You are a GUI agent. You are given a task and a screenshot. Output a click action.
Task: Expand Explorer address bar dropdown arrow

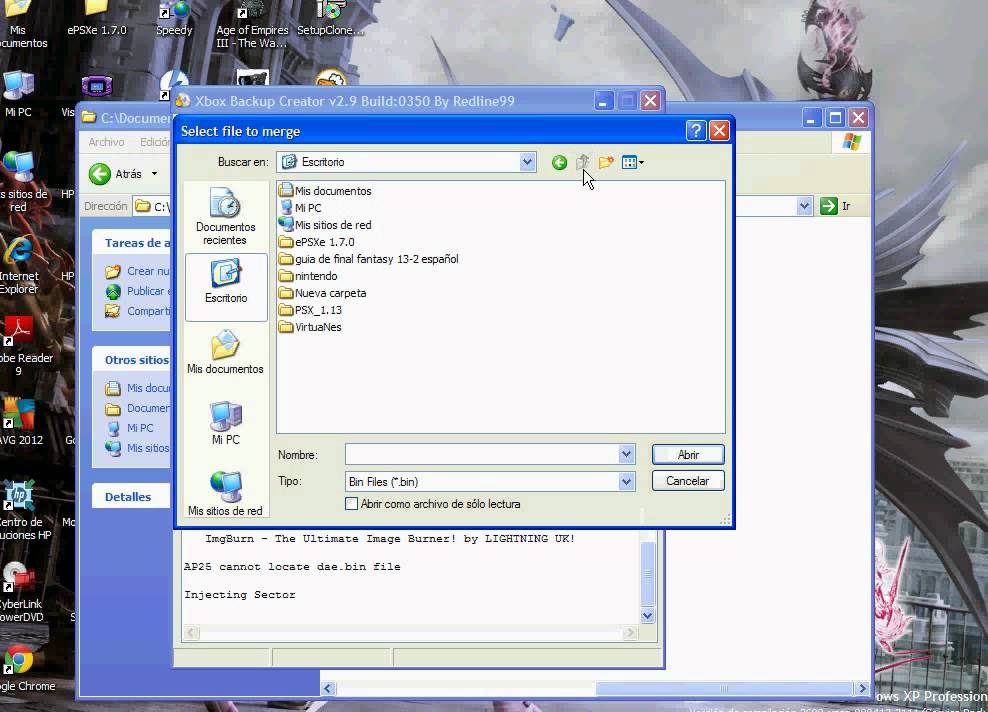pos(804,206)
